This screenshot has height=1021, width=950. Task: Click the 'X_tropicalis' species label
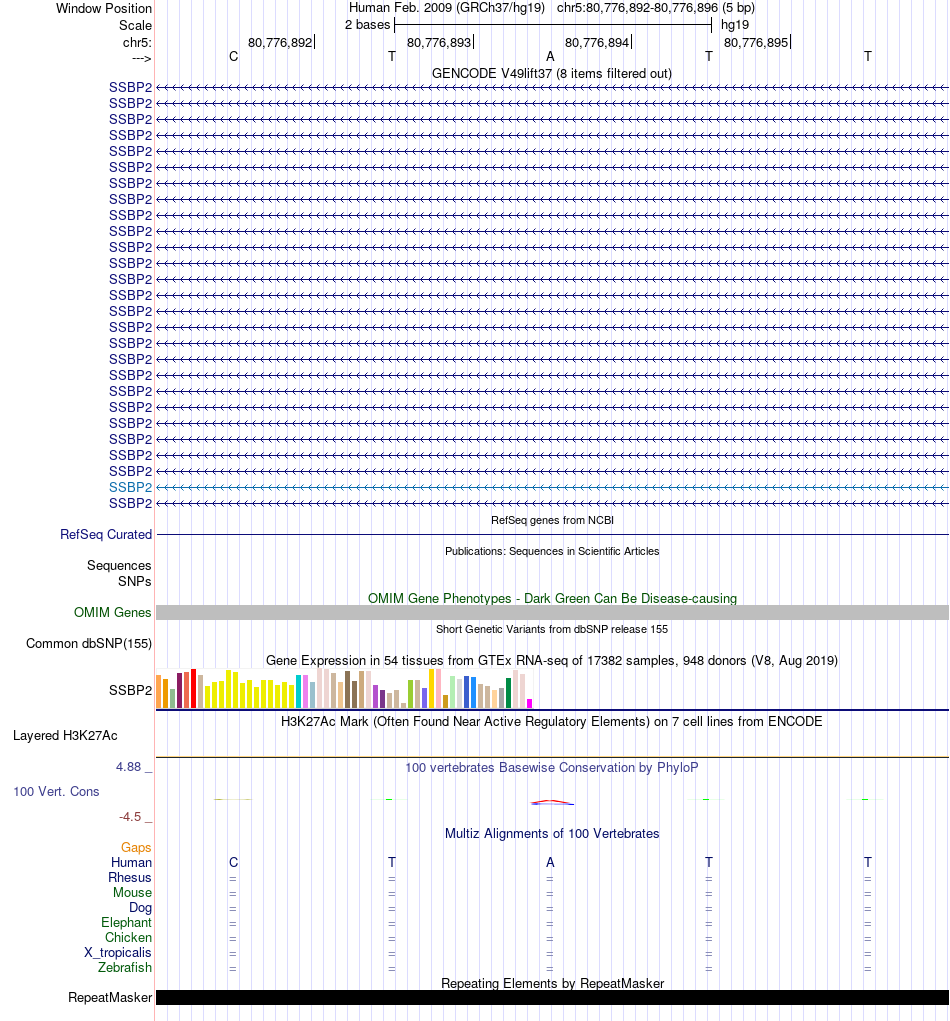tap(118, 953)
